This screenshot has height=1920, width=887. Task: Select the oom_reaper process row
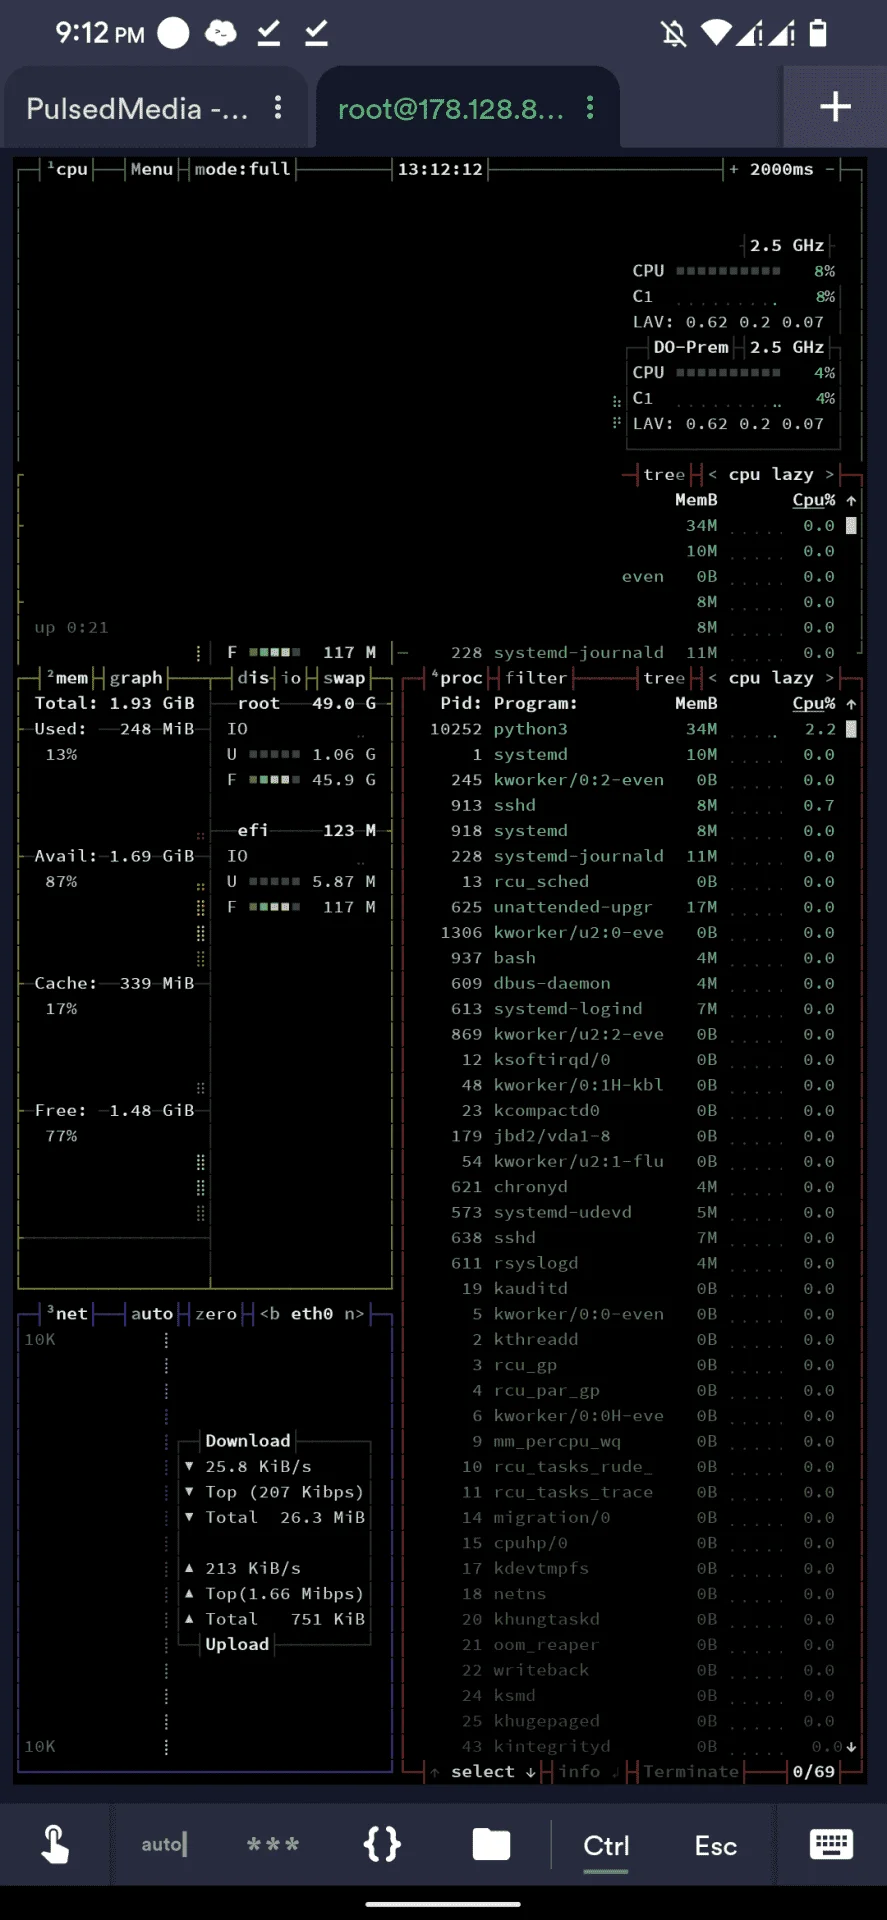pos(632,1645)
